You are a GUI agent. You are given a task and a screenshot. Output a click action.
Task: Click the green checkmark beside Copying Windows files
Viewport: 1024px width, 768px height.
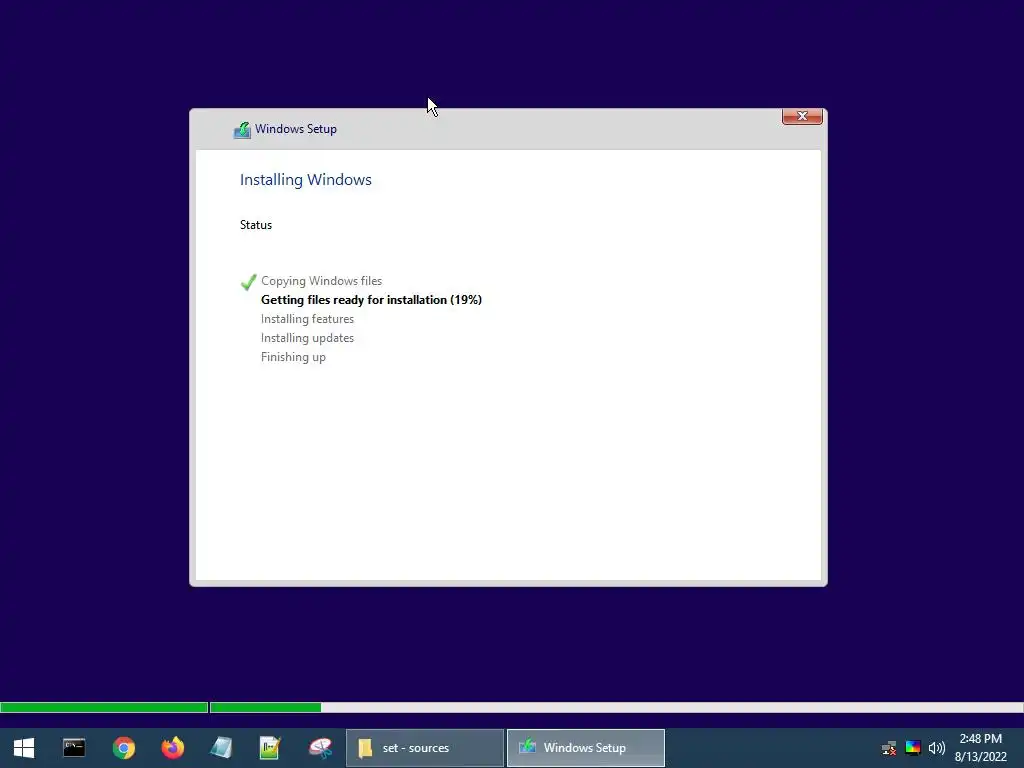point(248,282)
